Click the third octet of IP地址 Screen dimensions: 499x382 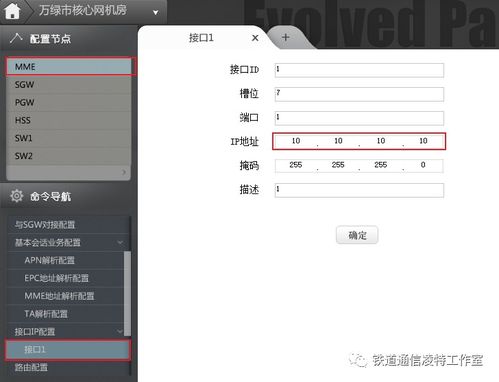(381, 141)
